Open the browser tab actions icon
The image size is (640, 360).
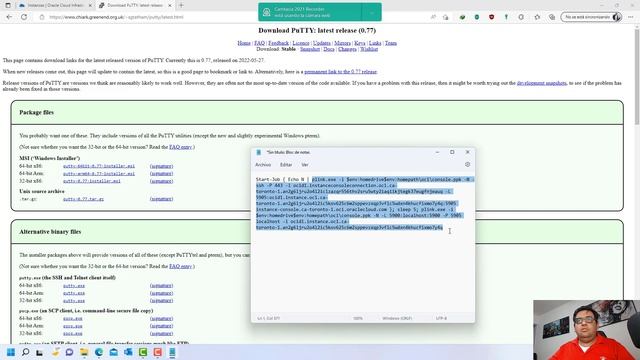pyautogui.click(x=8, y=5)
